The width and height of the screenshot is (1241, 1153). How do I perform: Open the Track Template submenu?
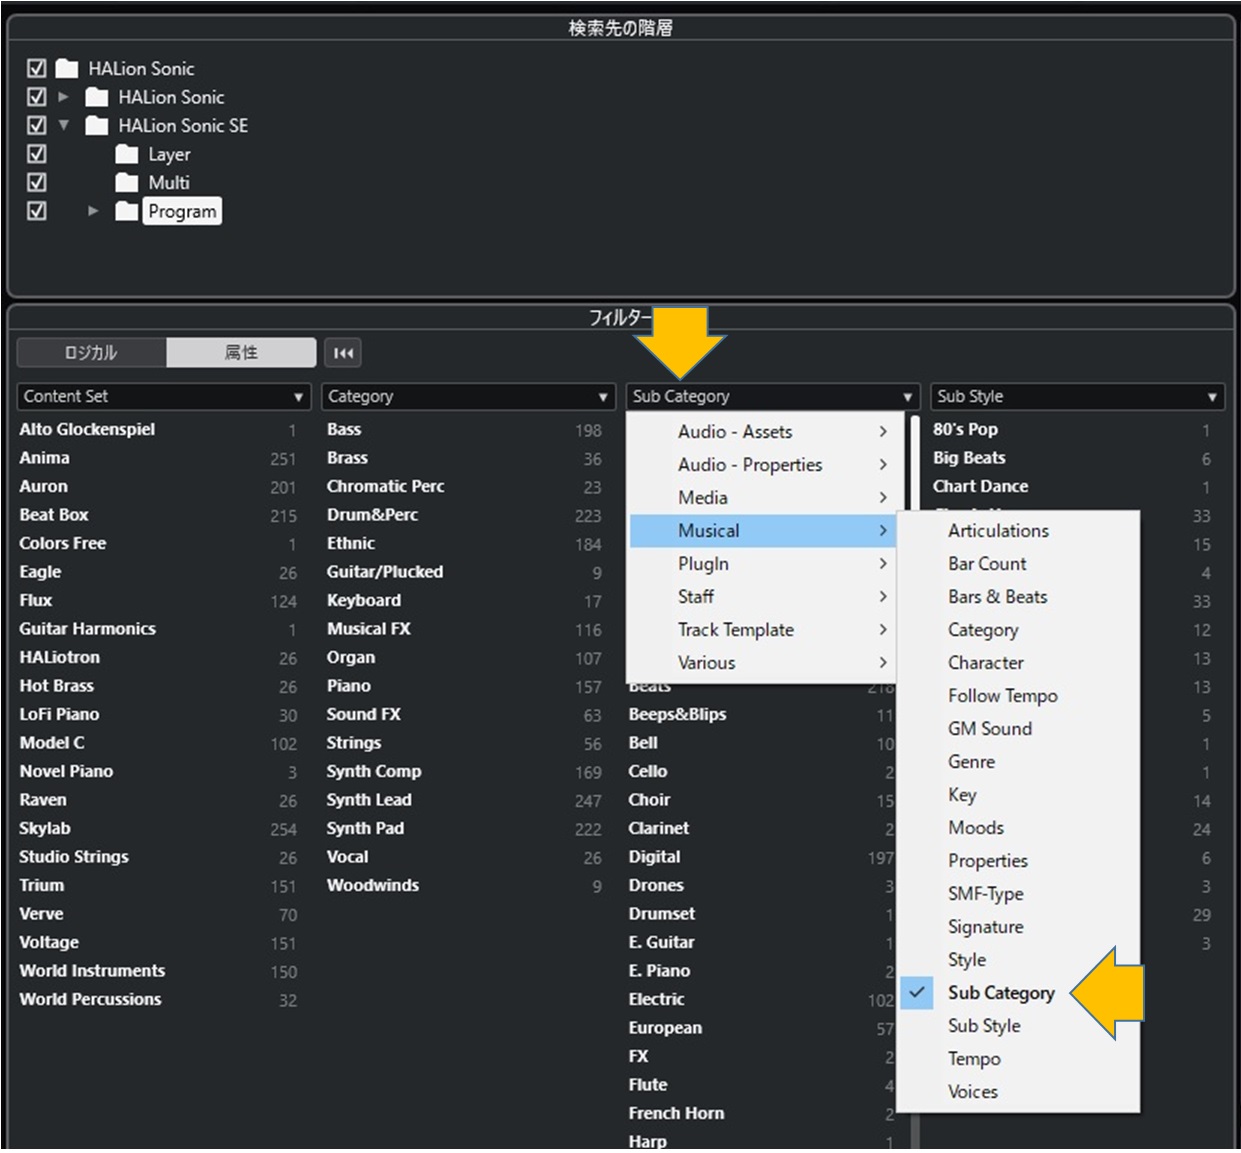pos(762,630)
